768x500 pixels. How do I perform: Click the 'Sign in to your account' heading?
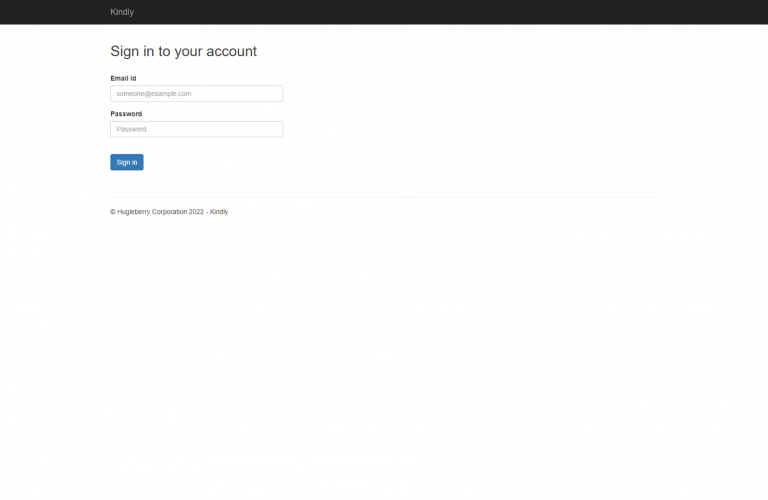tap(184, 51)
